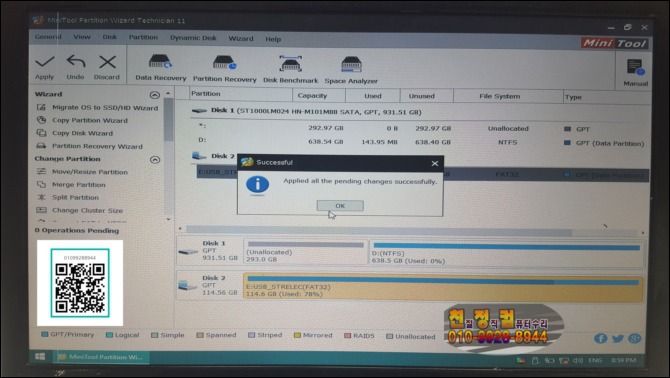Click the Undo arrow icon

[76, 62]
